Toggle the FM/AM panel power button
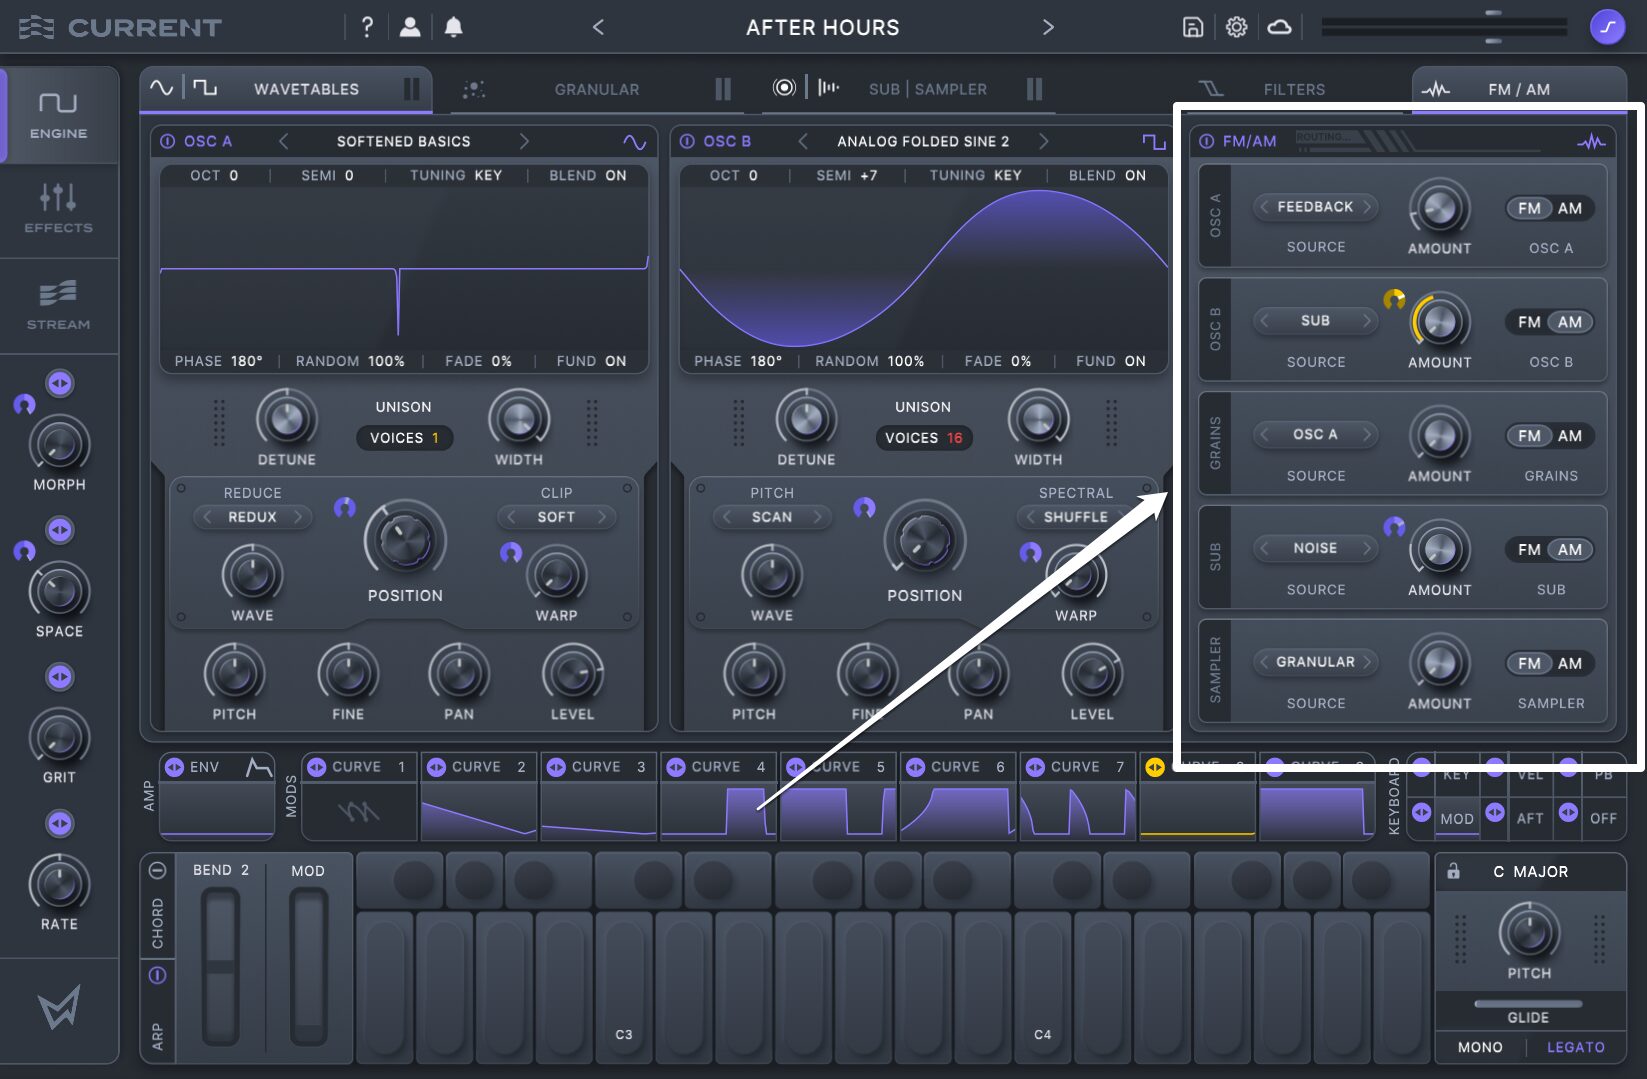Screen dimensions: 1647x1079 click(1207, 142)
